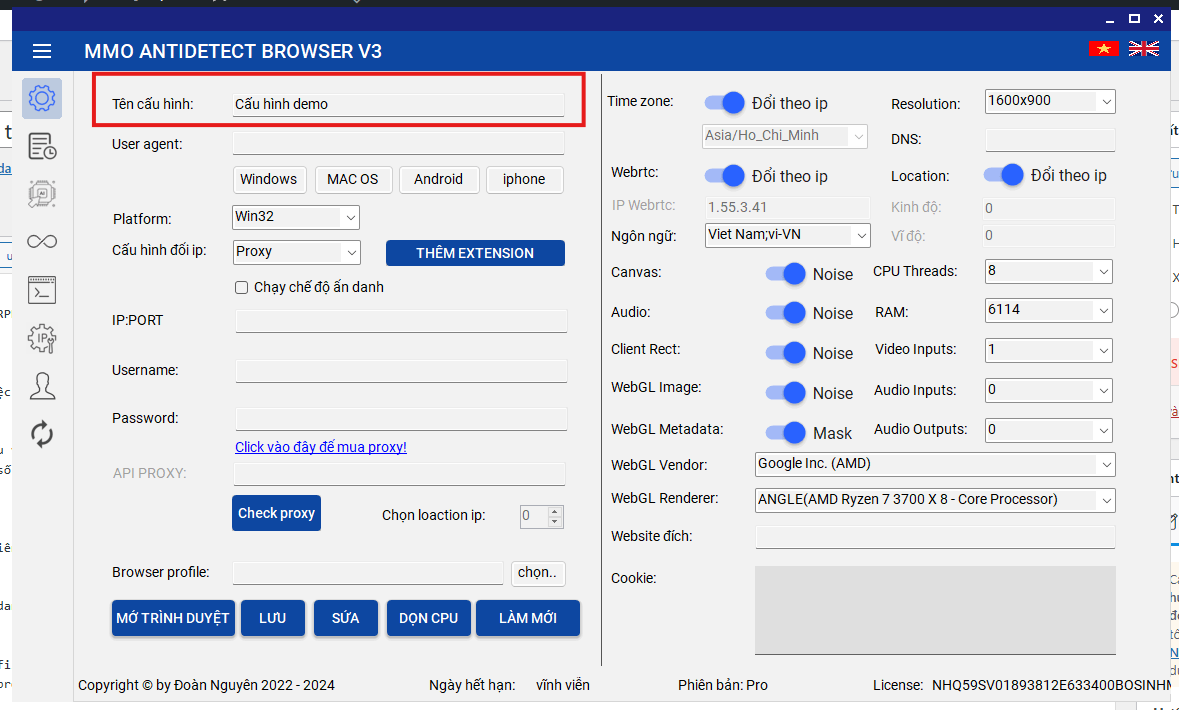
Task: Toggle Client Rect Noise switch
Action: [x=786, y=352]
